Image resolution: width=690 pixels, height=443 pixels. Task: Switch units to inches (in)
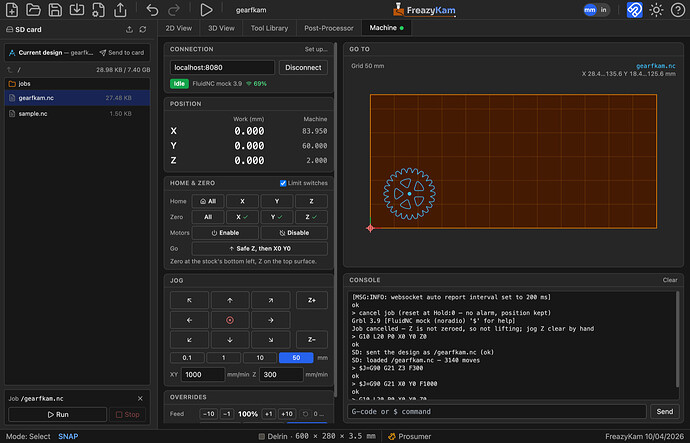click(x=604, y=10)
